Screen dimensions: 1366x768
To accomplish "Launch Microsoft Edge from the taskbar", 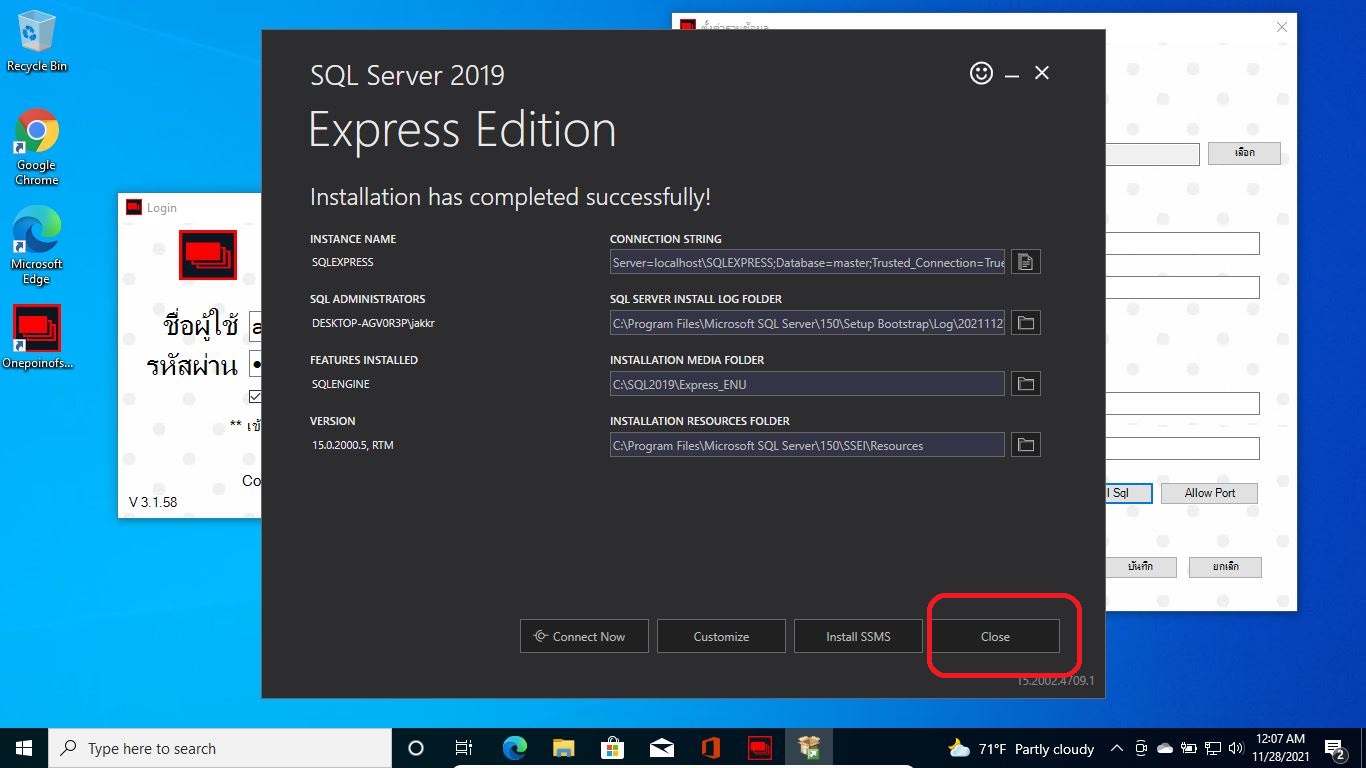I will click(515, 748).
